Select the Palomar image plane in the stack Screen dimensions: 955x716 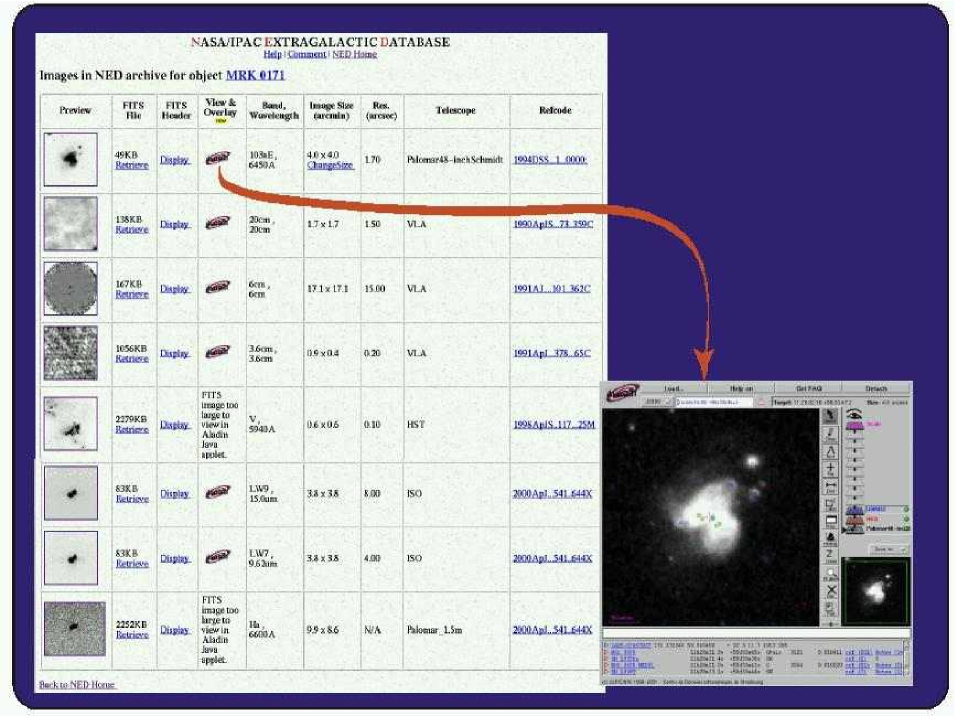pyautogui.click(x=877, y=529)
